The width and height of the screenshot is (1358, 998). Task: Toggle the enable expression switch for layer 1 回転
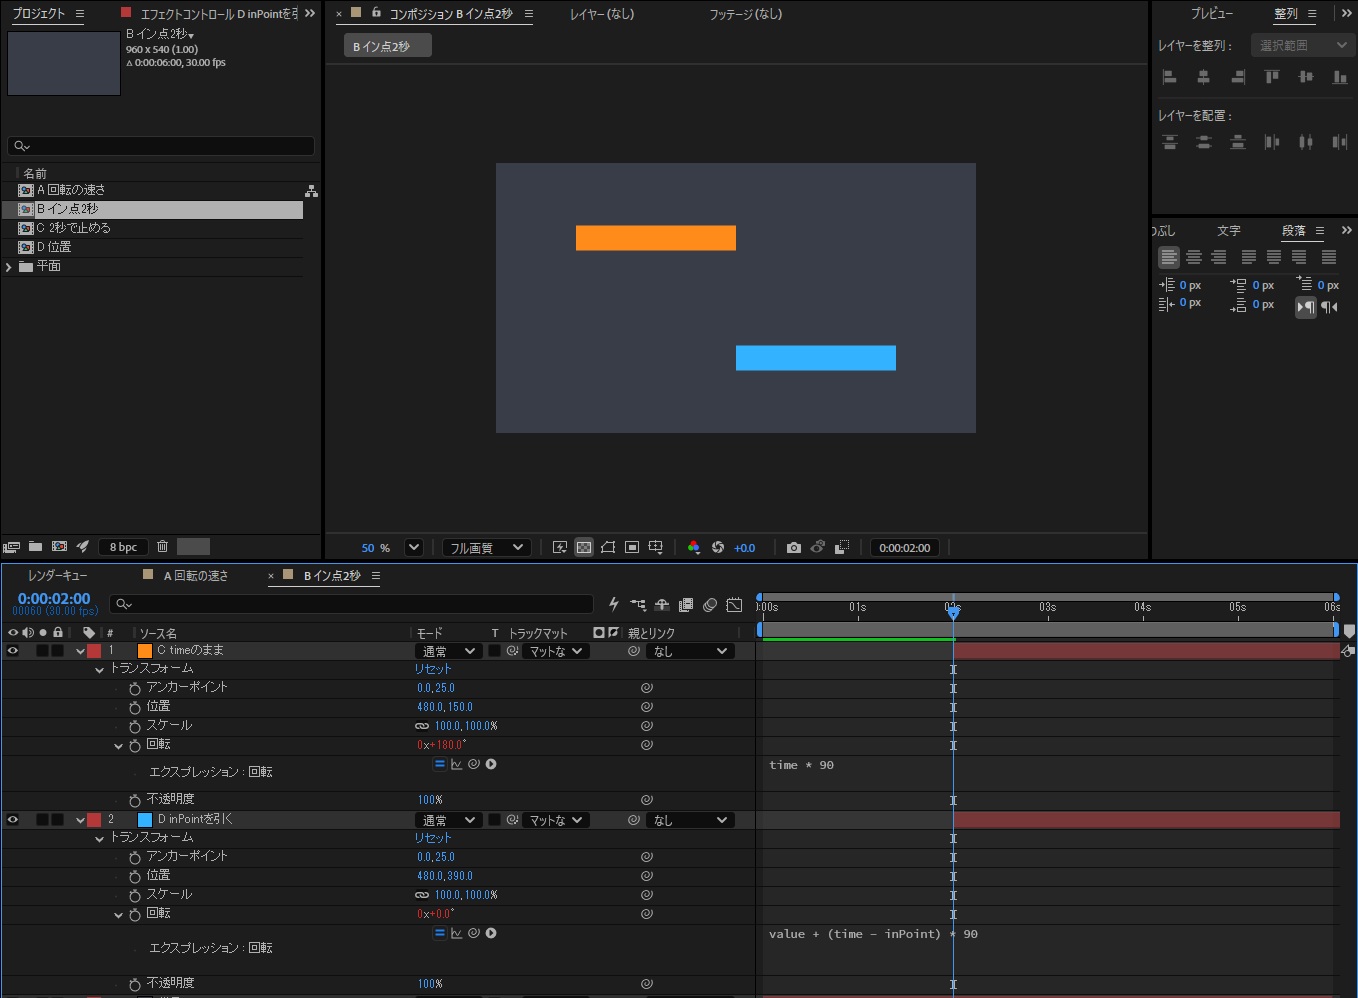click(x=439, y=764)
